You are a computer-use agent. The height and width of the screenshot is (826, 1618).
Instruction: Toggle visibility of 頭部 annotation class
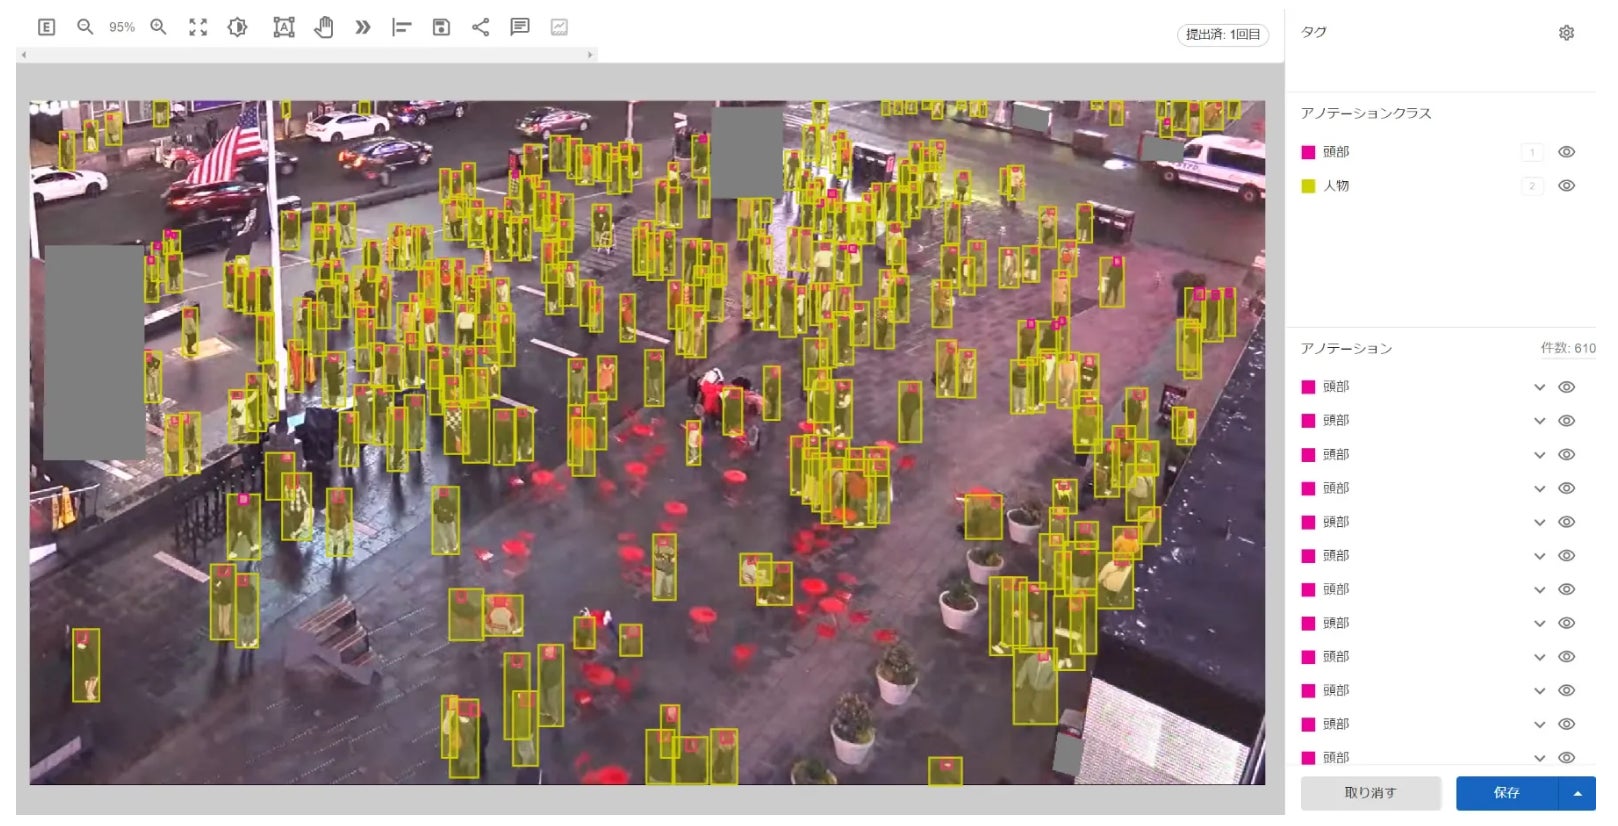pos(1566,152)
